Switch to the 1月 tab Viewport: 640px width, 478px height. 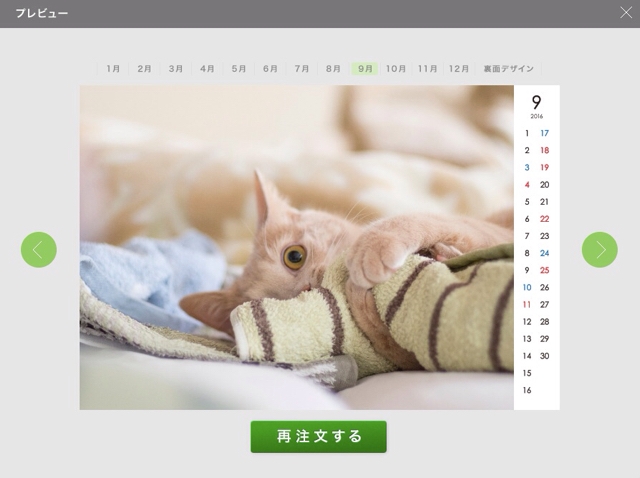(x=113, y=69)
